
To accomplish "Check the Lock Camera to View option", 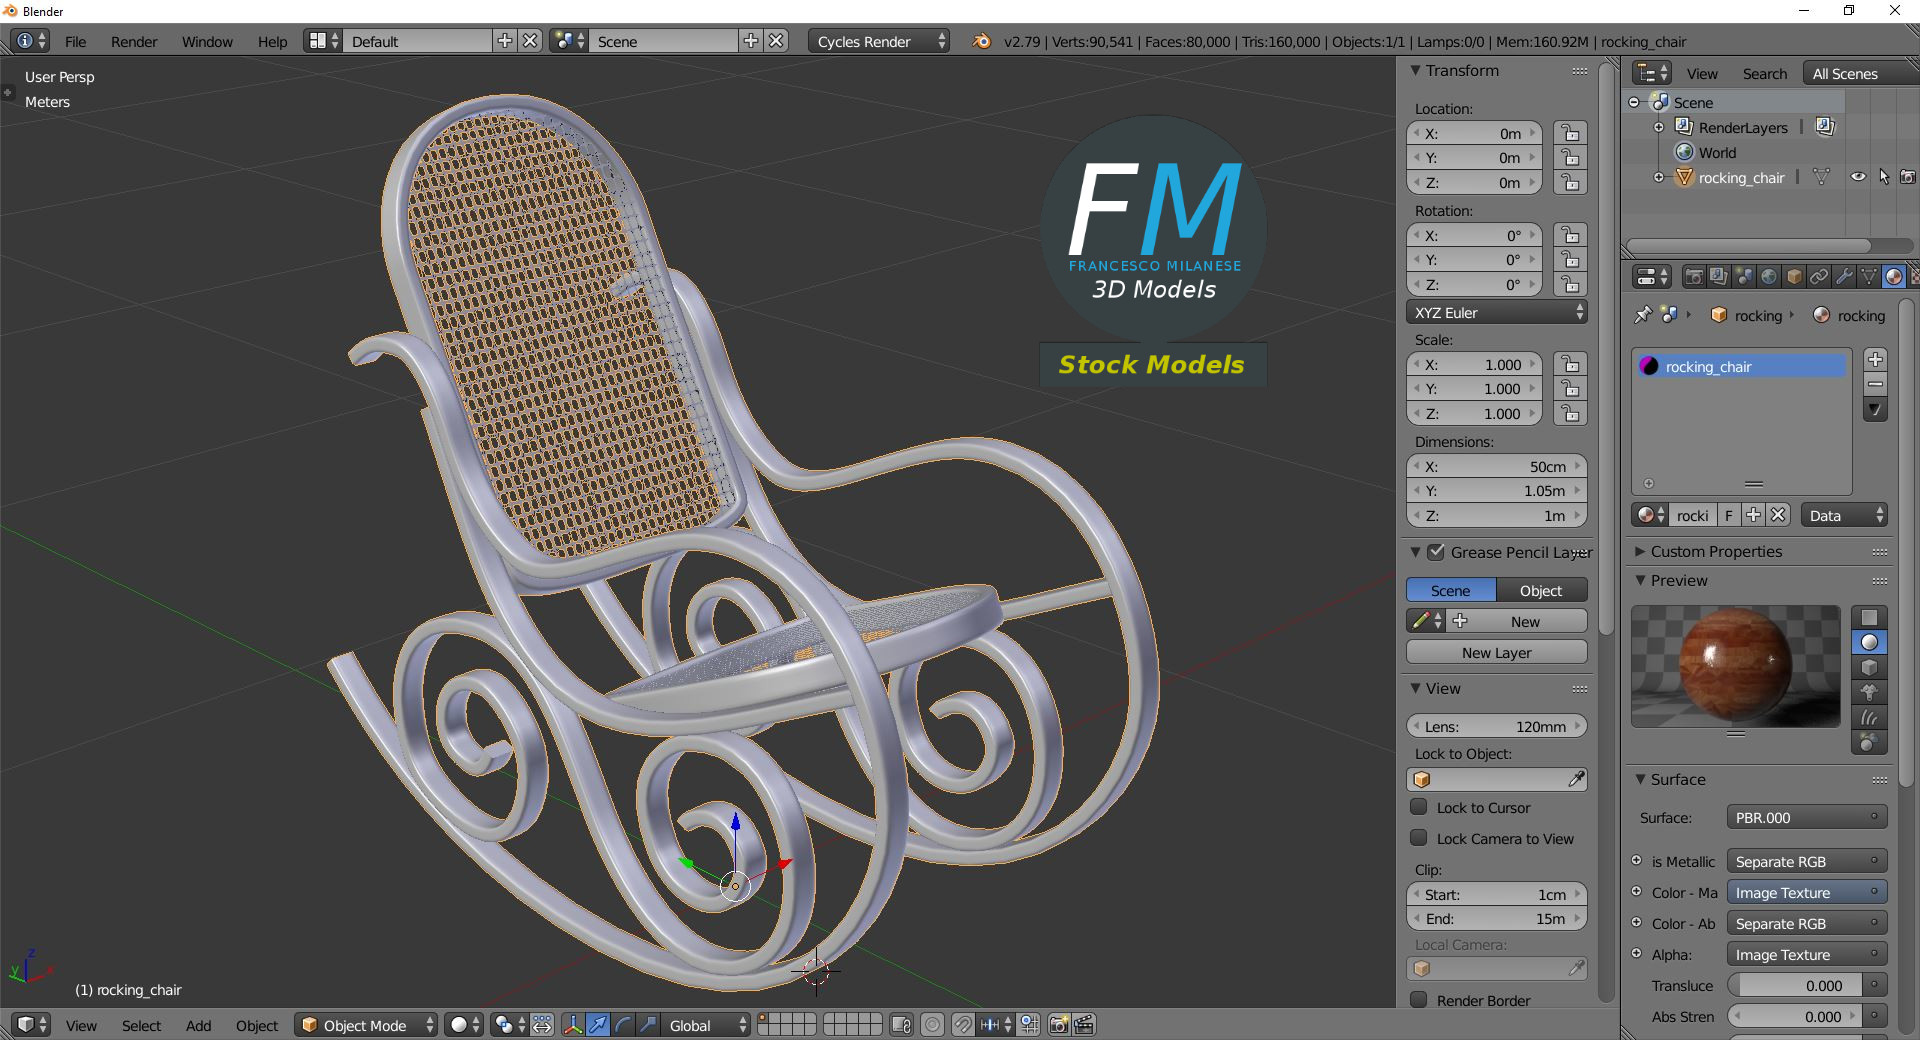I will (x=1419, y=838).
